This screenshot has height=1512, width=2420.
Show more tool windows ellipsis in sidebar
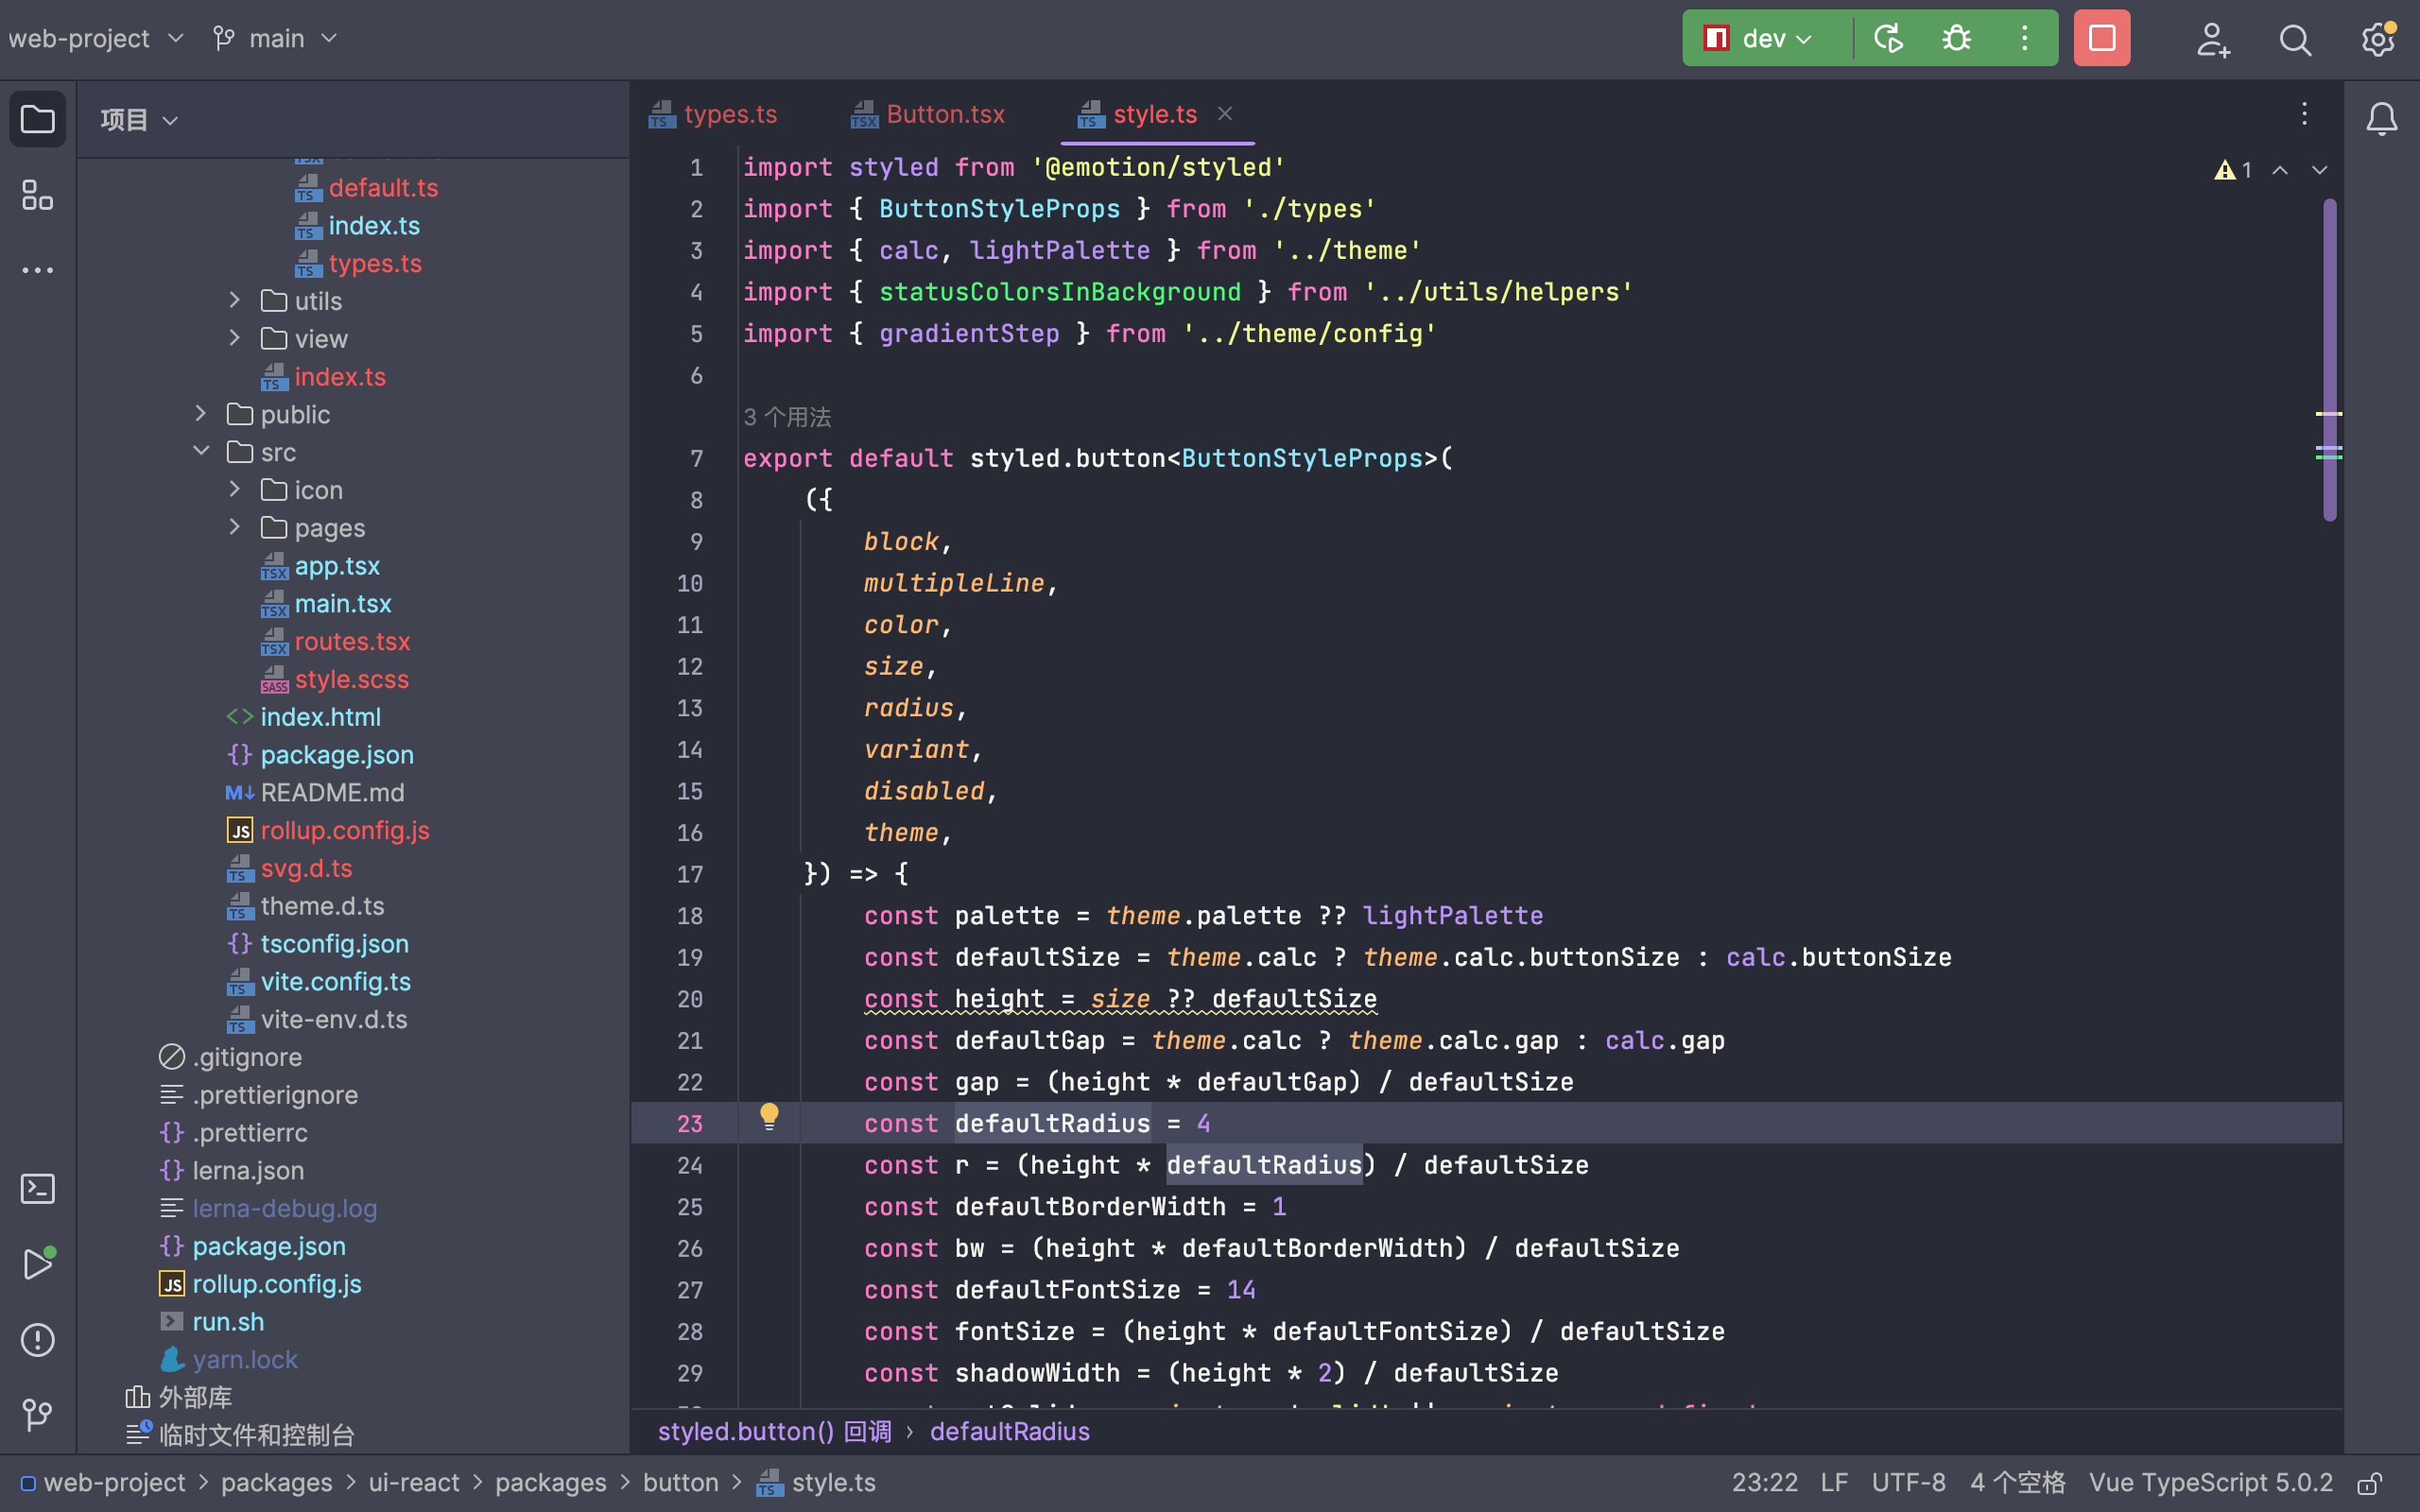pos(38,270)
